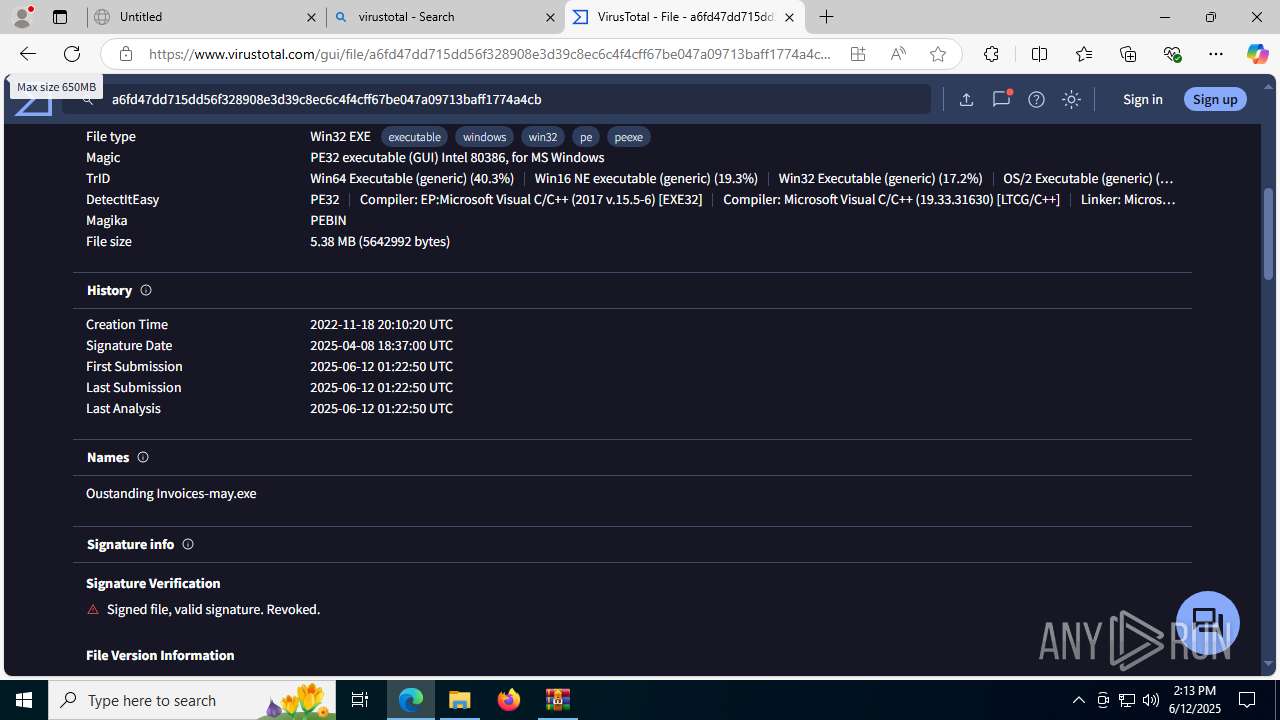Open the Copilot sidebar icon
This screenshot has height=720, width=1280.
point(1257,54)
